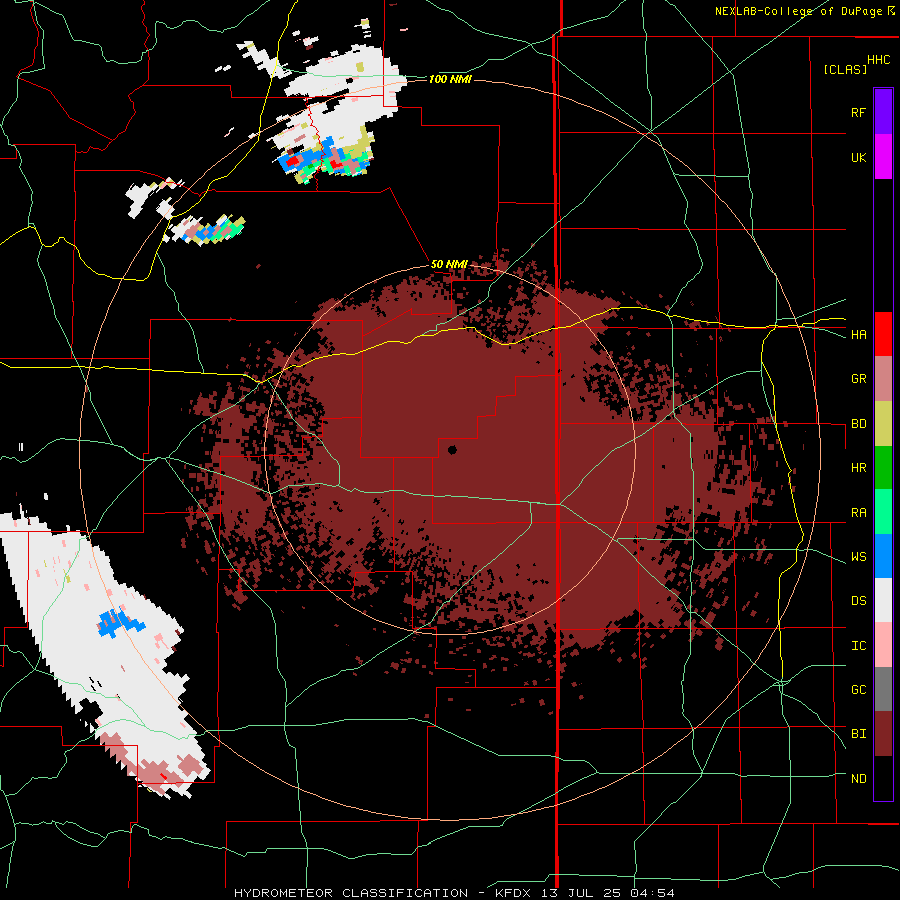Click the 100 NMI range ring label
The width and height of the screenshot is (900, 900).
[450, 79]
